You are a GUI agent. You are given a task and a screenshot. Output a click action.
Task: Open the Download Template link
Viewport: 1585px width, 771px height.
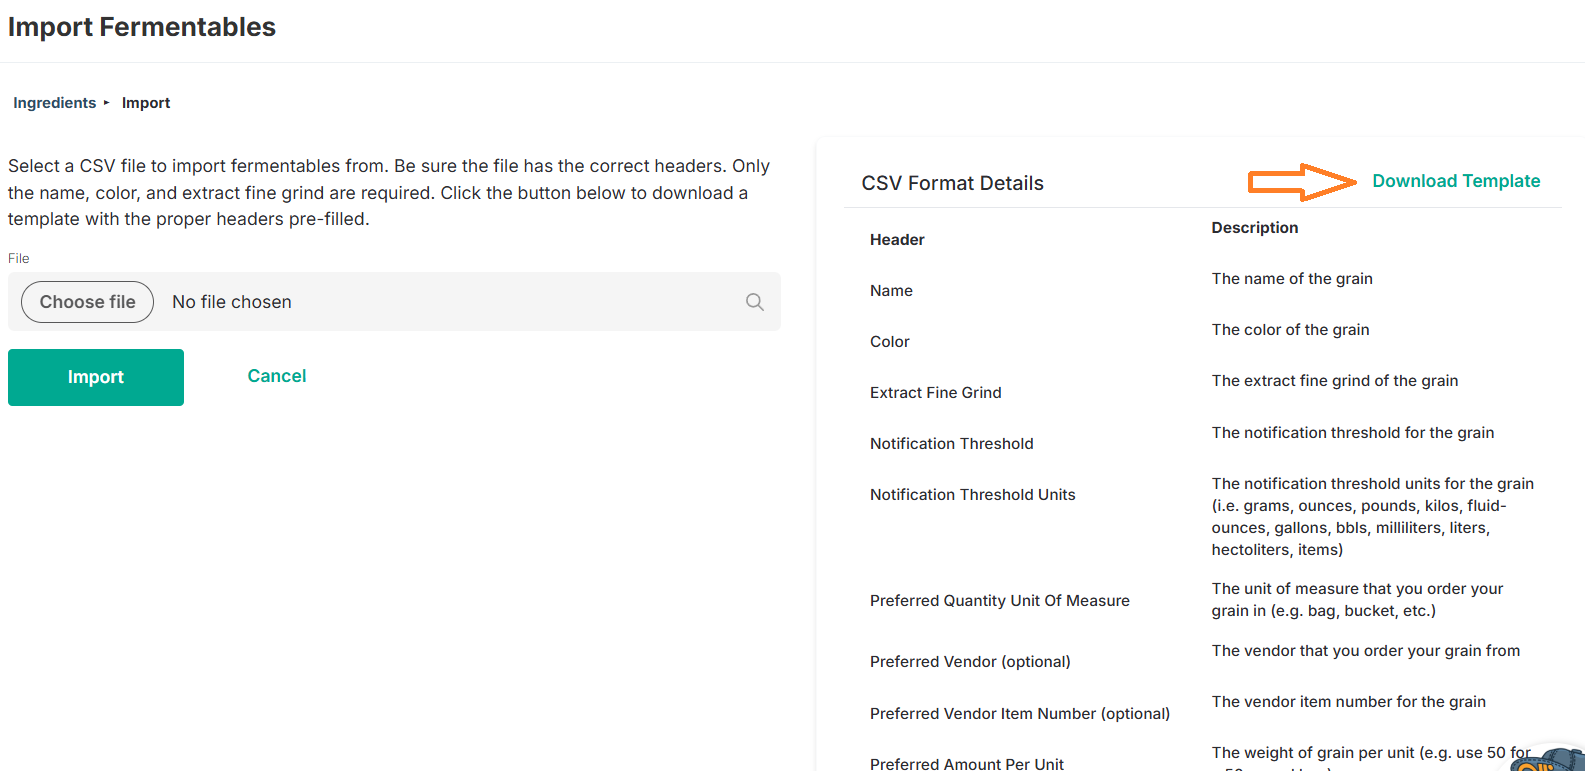tap(1456, 181)
